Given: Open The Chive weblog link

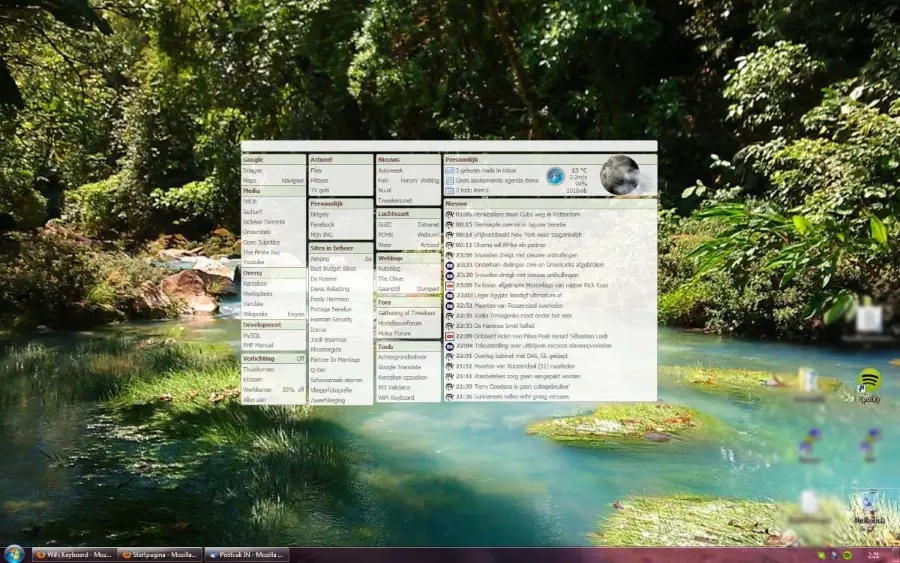Looking at the screenshot, I should click(x=390, y=279).
